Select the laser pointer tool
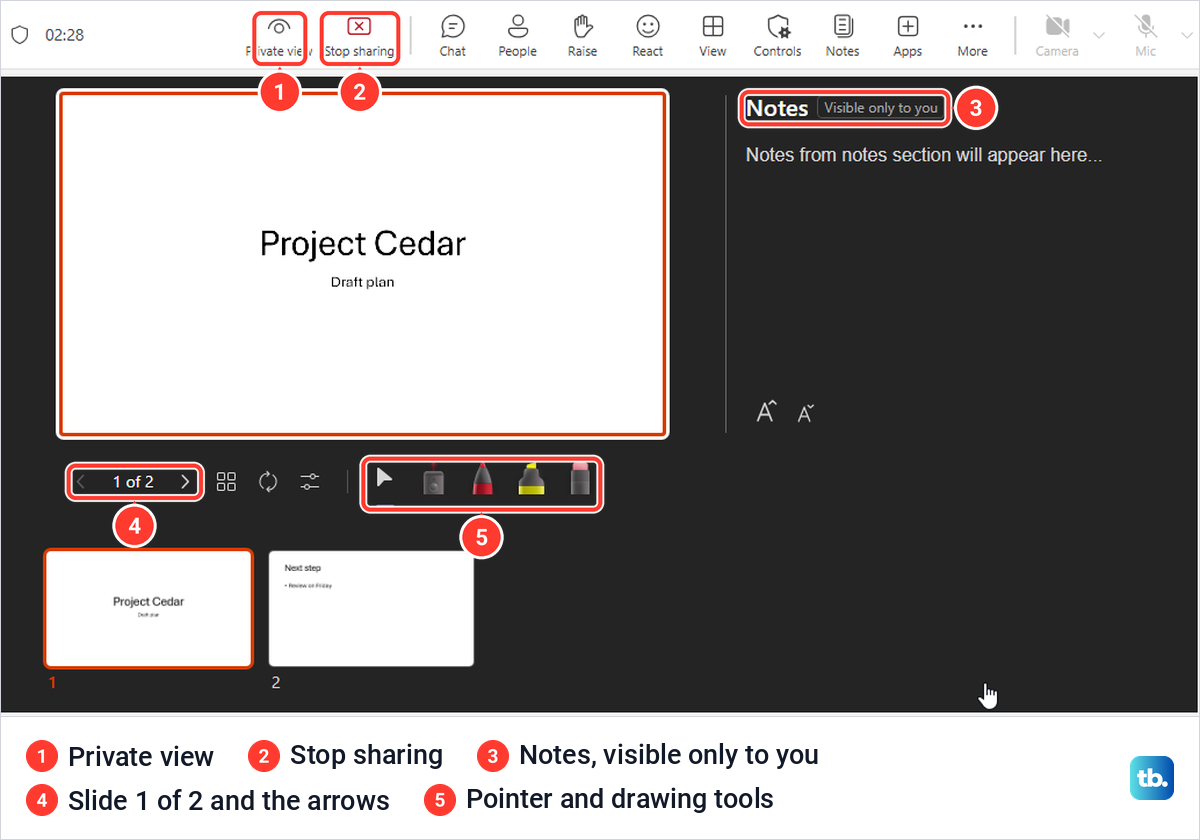Viewport: 1200px width, 840px height. 433,481
